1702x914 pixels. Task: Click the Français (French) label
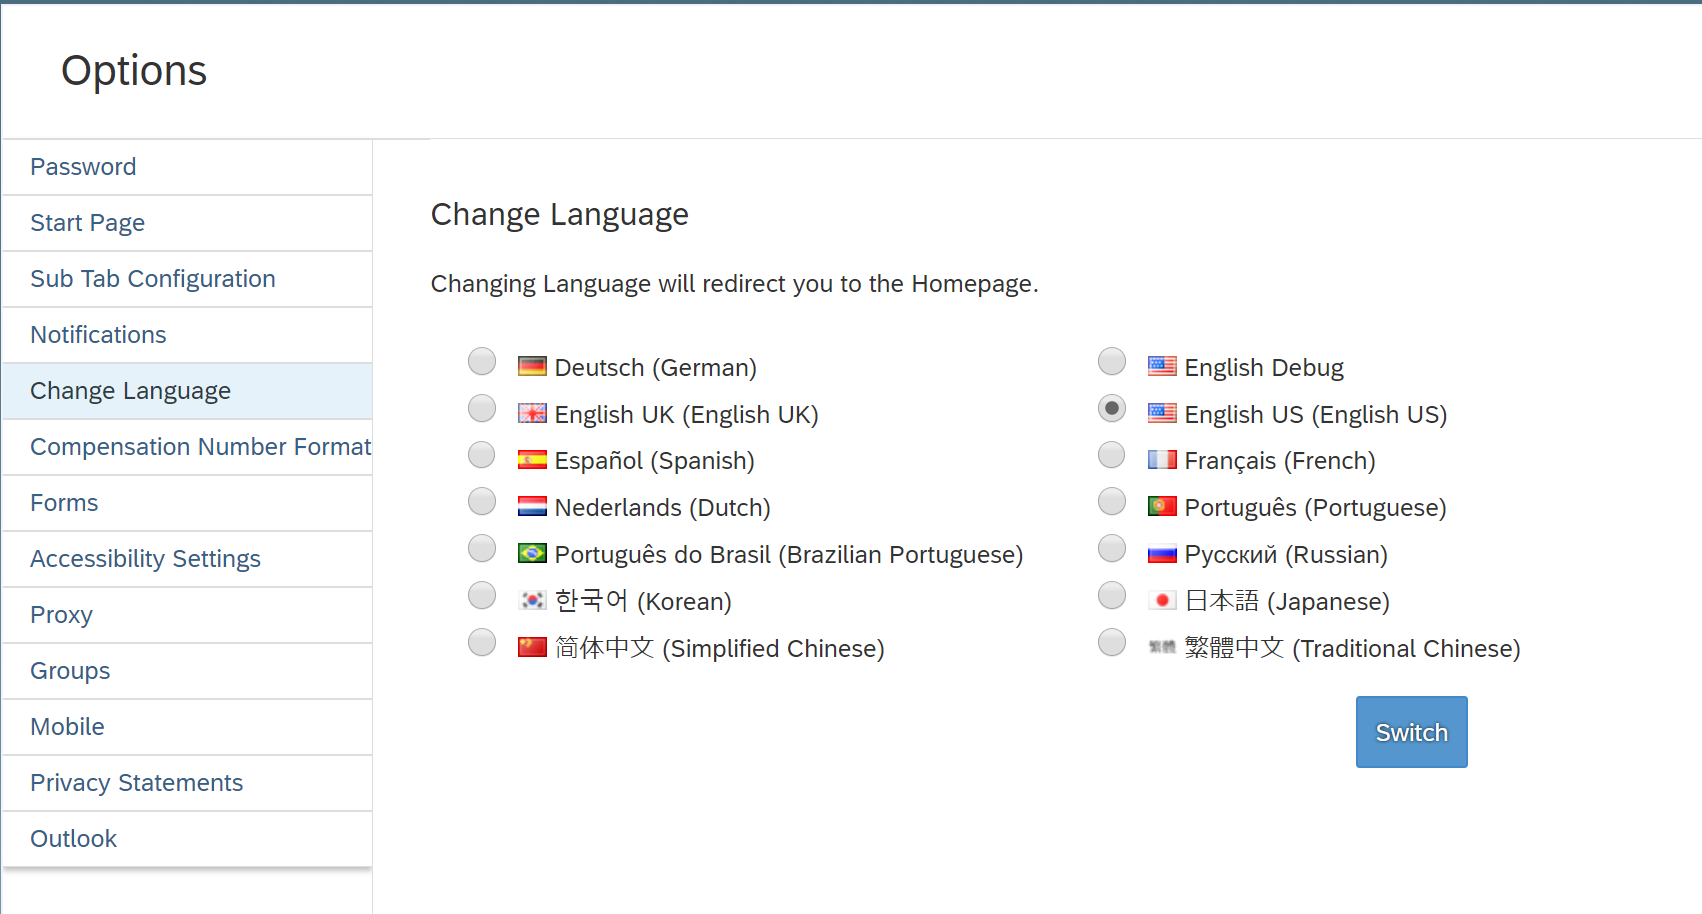coord(1280,461)
